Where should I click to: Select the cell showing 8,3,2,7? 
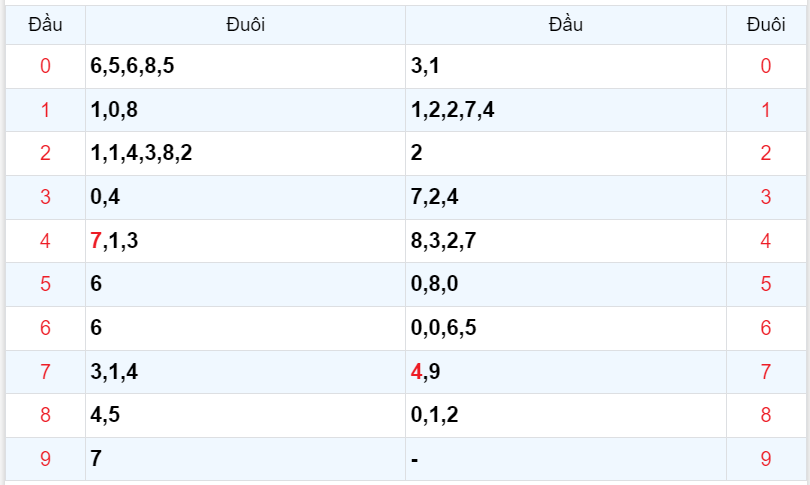tap(444, 240)
